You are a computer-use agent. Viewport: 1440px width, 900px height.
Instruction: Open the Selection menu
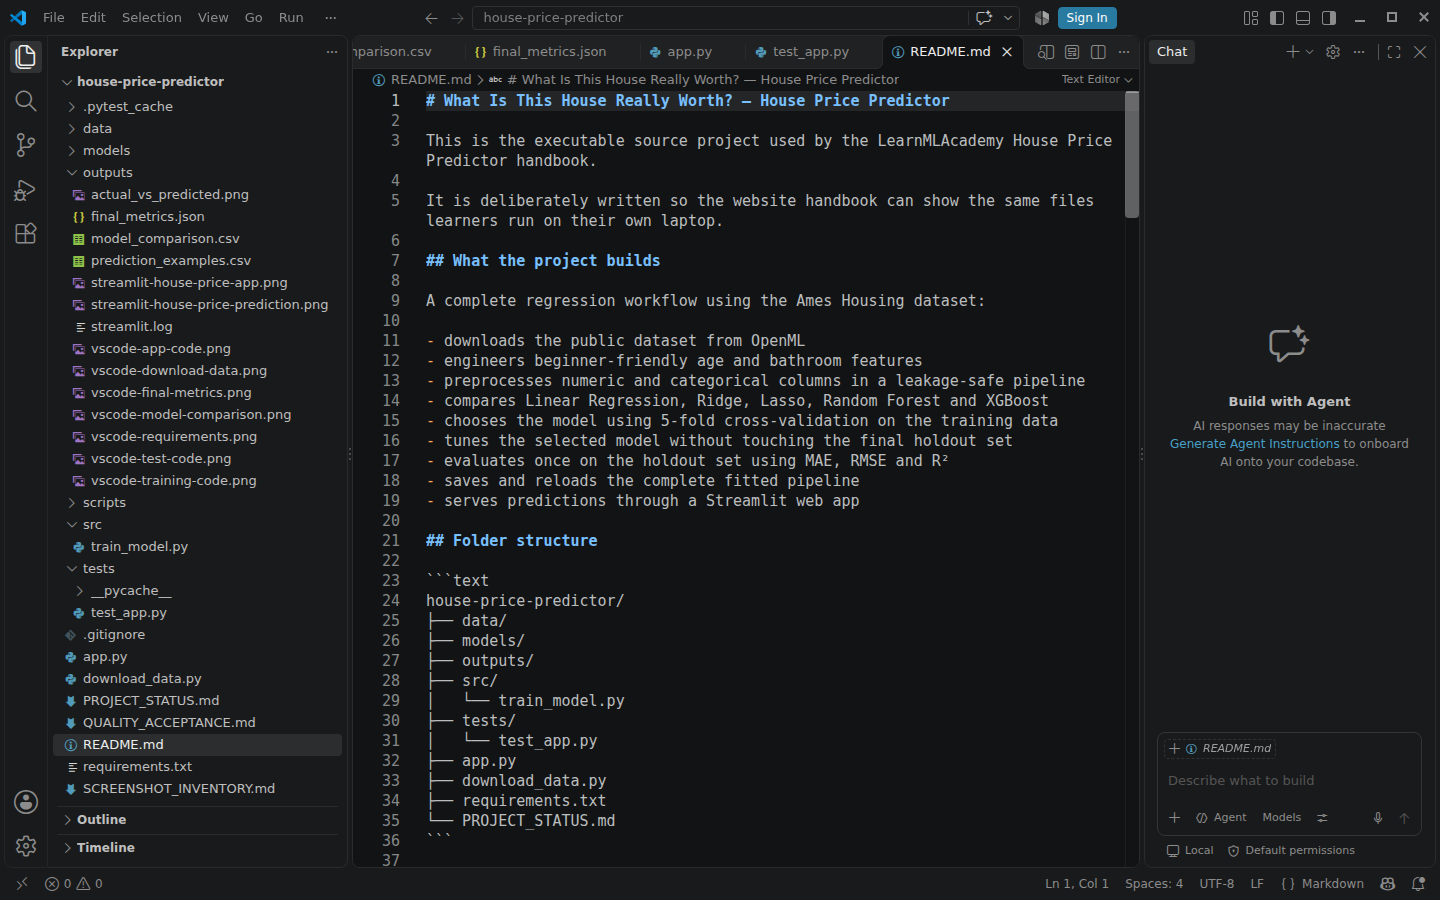152,18
